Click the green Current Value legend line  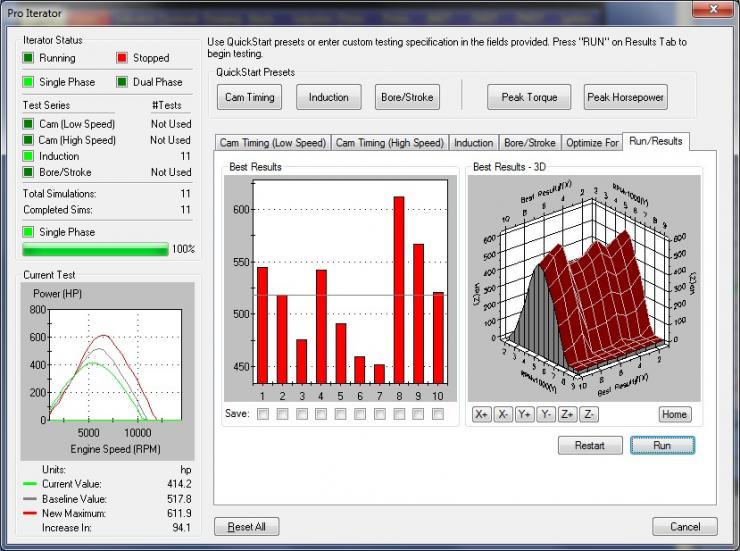[x=30, y=484]
